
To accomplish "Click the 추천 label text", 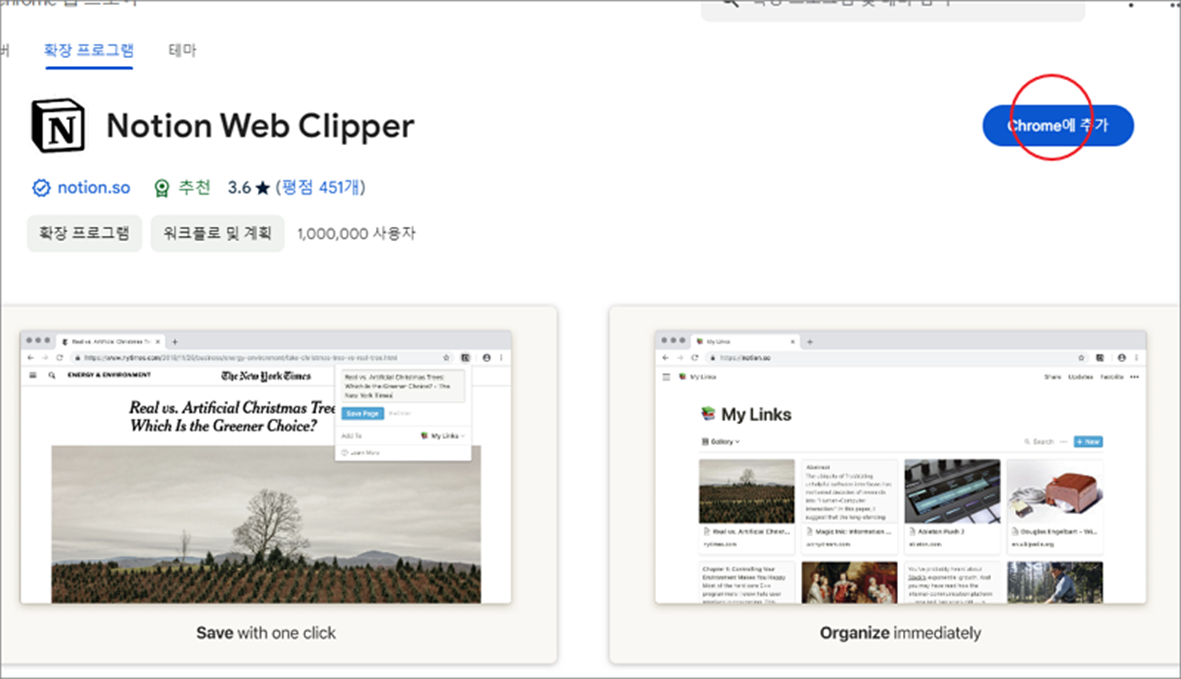I will (194, 187).
